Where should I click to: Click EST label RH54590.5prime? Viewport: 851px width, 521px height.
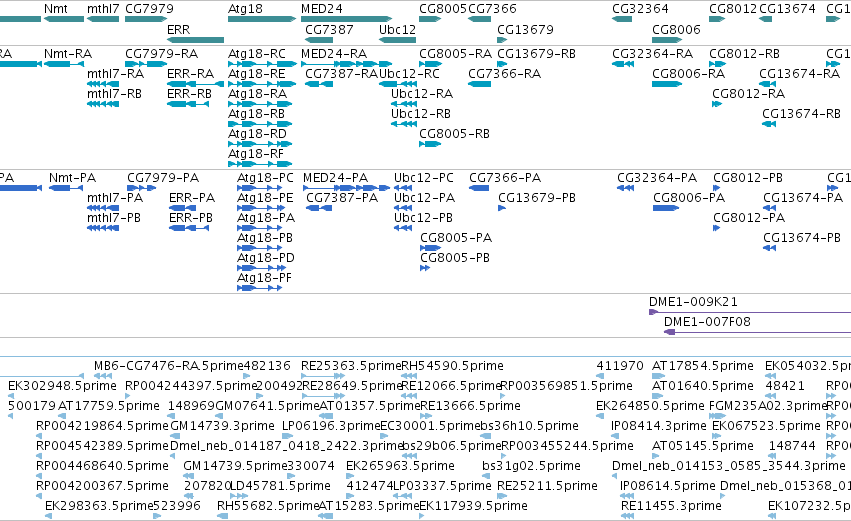453,366
